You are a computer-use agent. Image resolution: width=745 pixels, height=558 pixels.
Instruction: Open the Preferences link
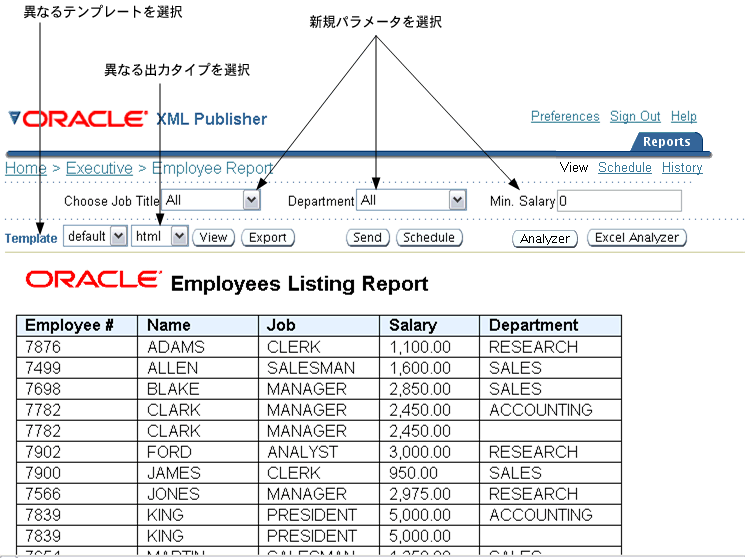[565, 116]
